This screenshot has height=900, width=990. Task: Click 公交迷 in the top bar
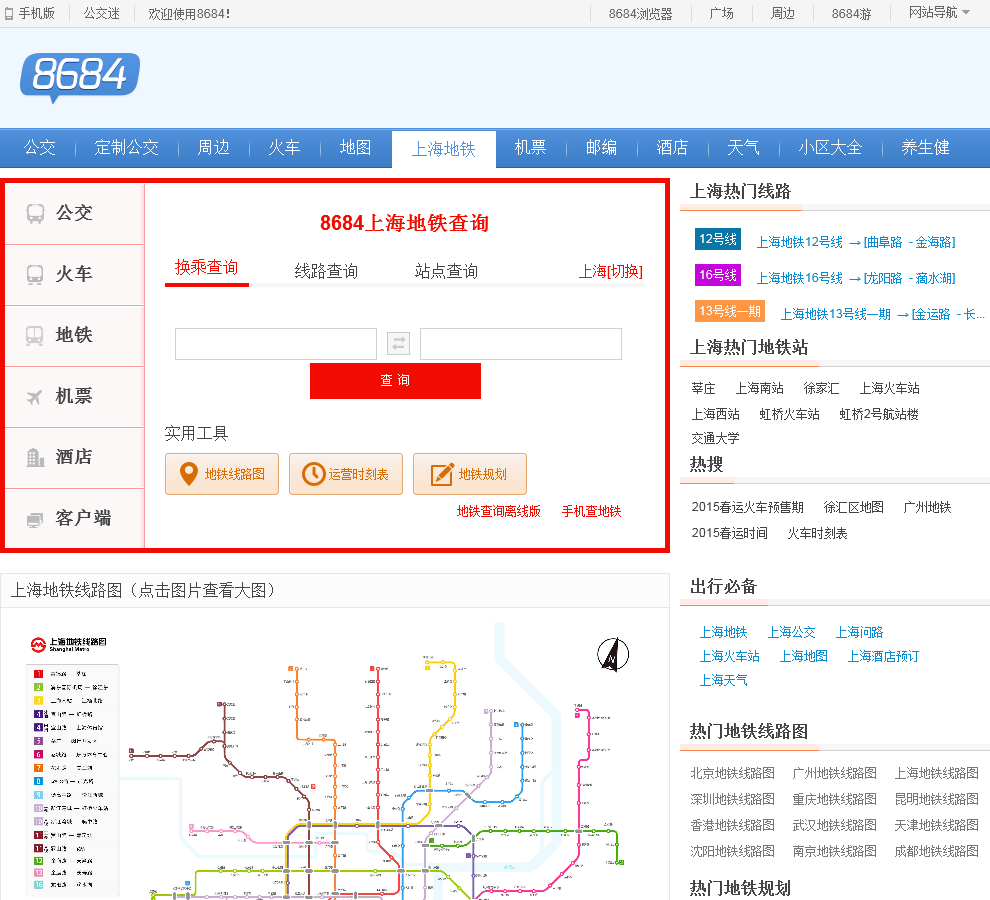[102, 13]
